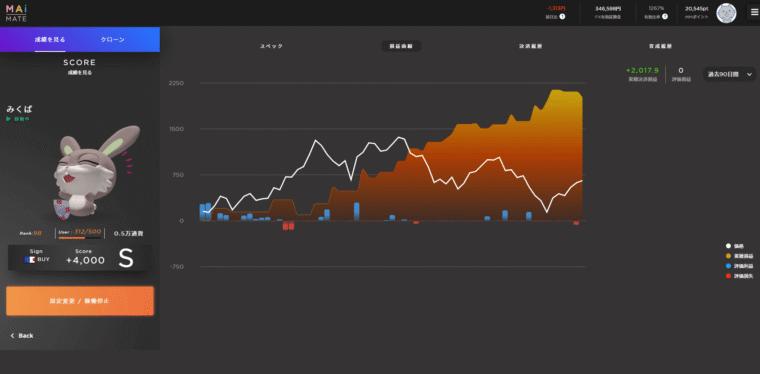
Task: Open the 育成履歴 tab
Action: (660, 47)
